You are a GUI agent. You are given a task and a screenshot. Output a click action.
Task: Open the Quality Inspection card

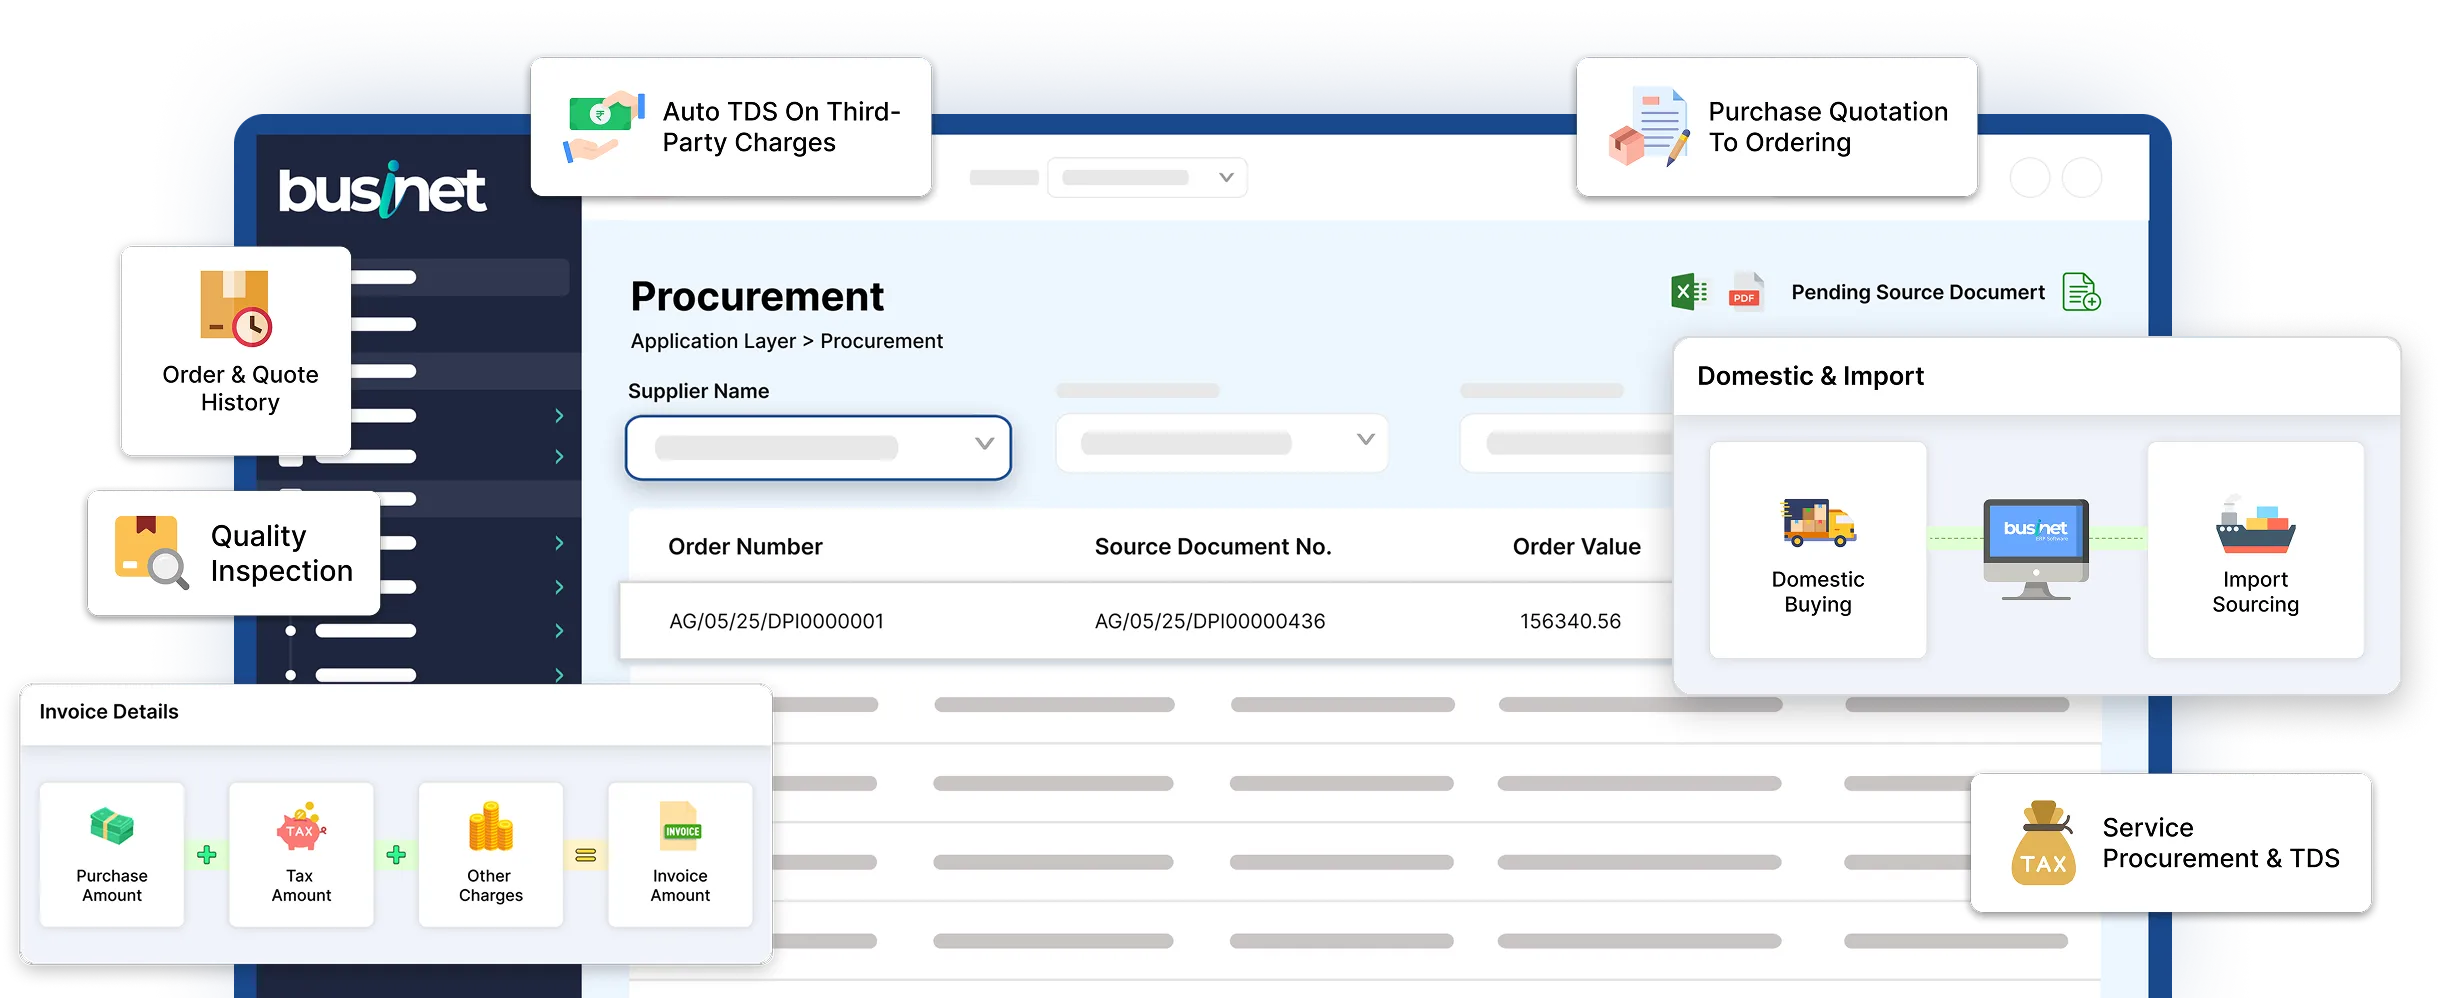coord(234,553)
